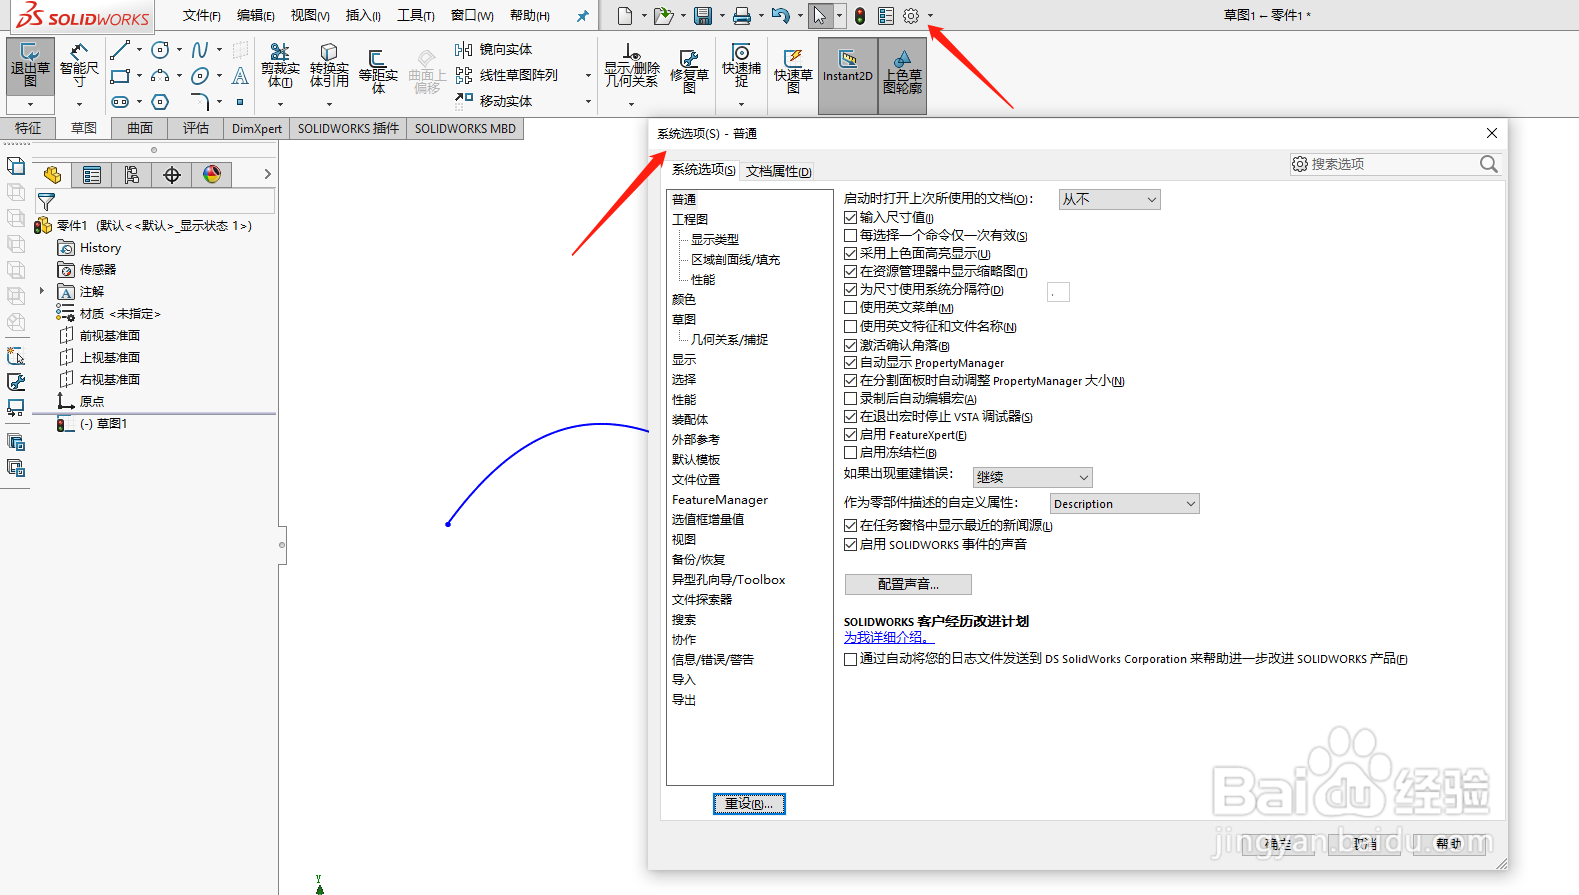Viewport: 1579px width, 895px height.
Task: Open the Description custom property dropdown
Action: tap(1124, 503)
